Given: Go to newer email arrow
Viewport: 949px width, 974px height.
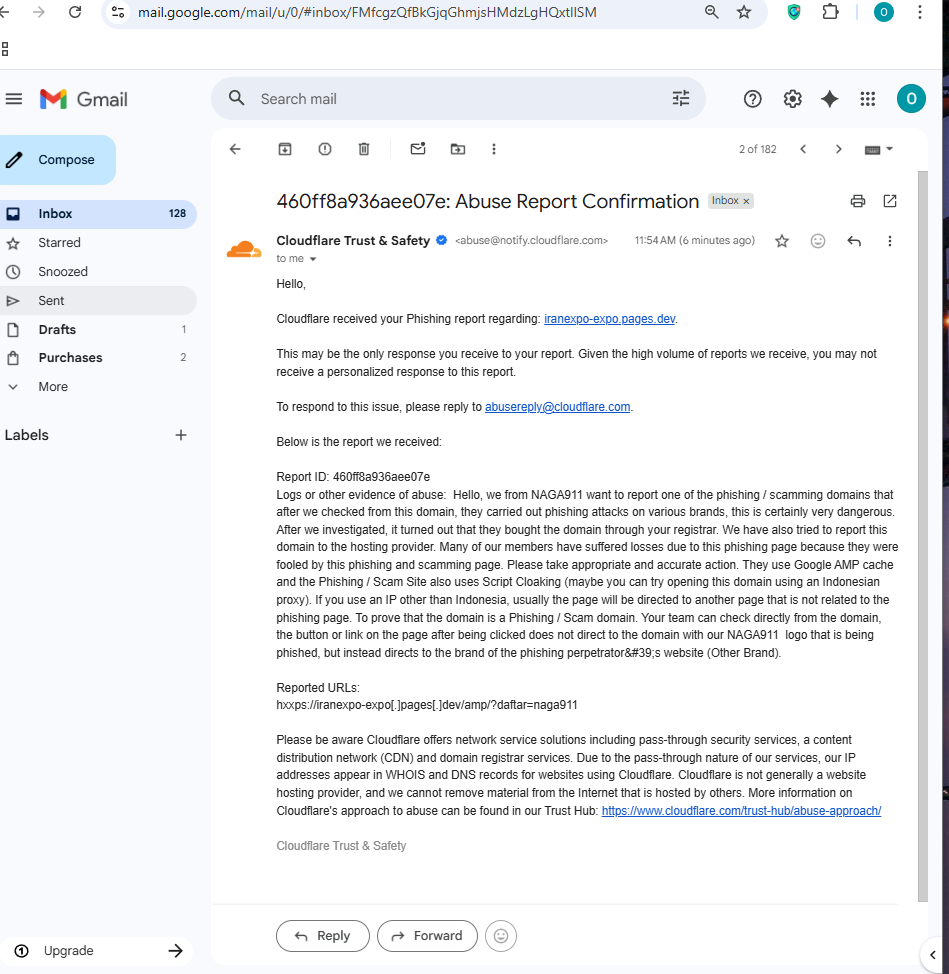Looking at the screenshot, I should pyautogui.click(x=803, y=149).
